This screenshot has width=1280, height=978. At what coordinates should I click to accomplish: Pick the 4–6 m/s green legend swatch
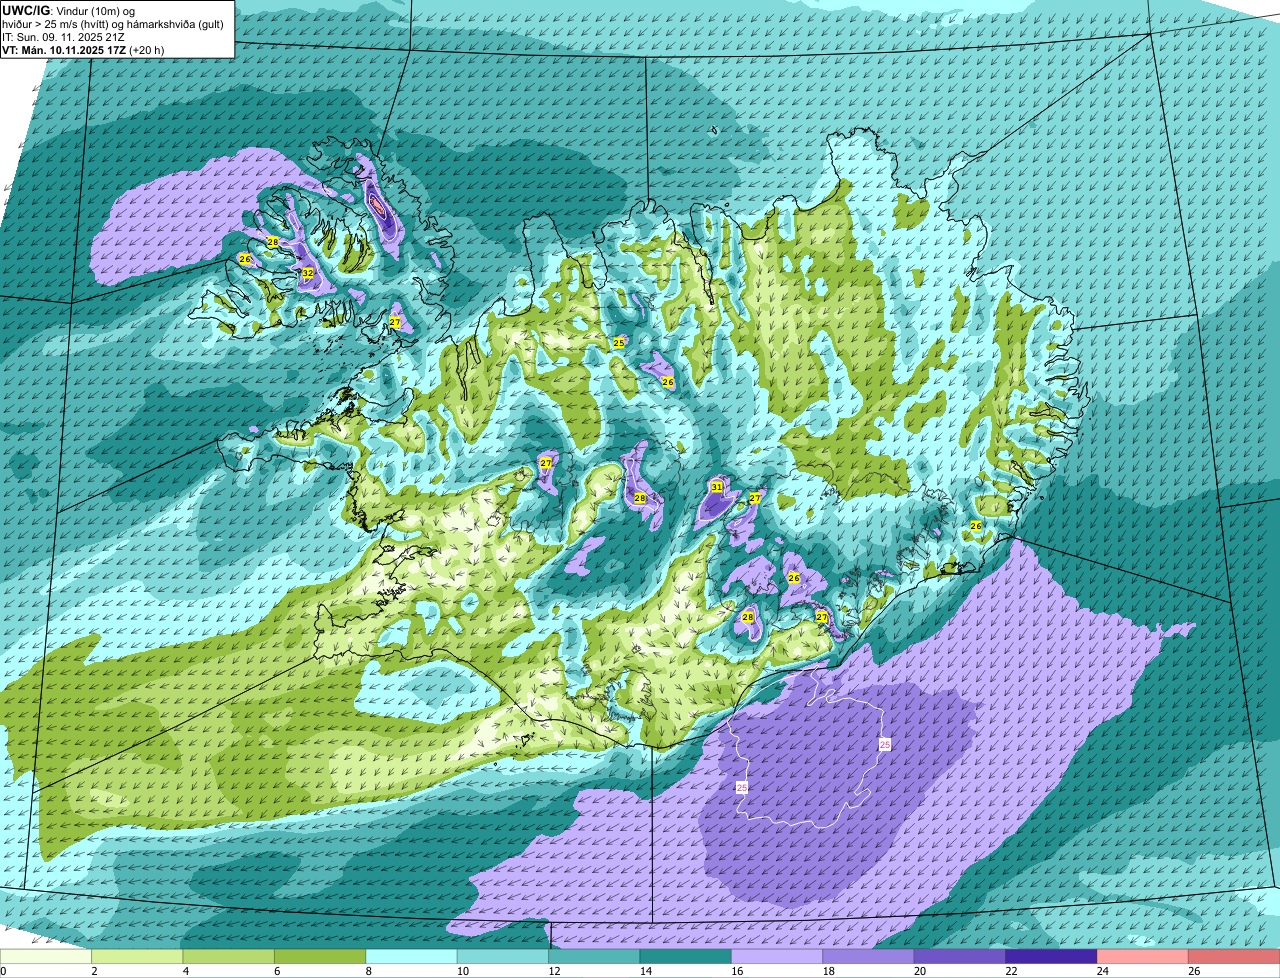(229, 956)
